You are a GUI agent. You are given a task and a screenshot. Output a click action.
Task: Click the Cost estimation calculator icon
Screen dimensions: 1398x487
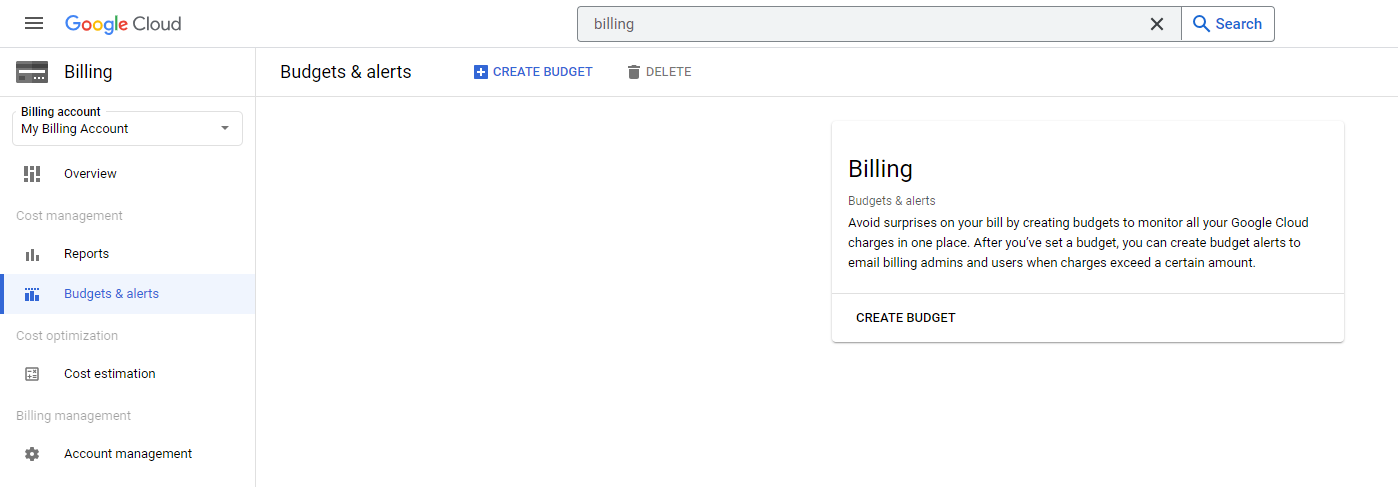point(32,374)
